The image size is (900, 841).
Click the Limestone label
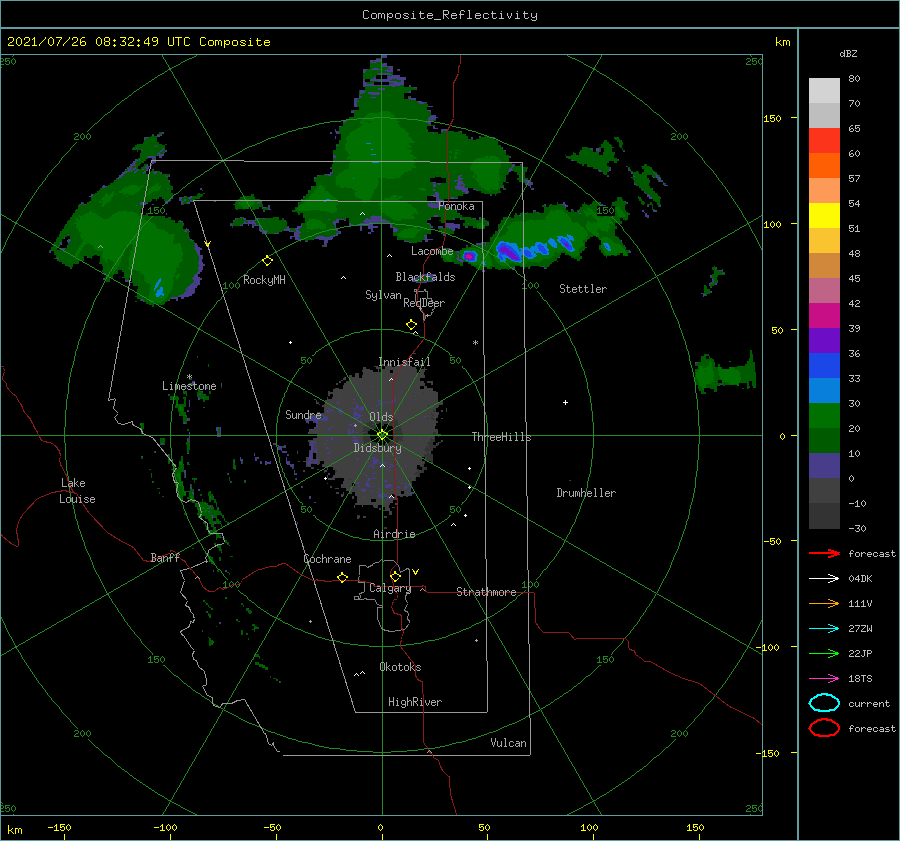pos(189,386)
